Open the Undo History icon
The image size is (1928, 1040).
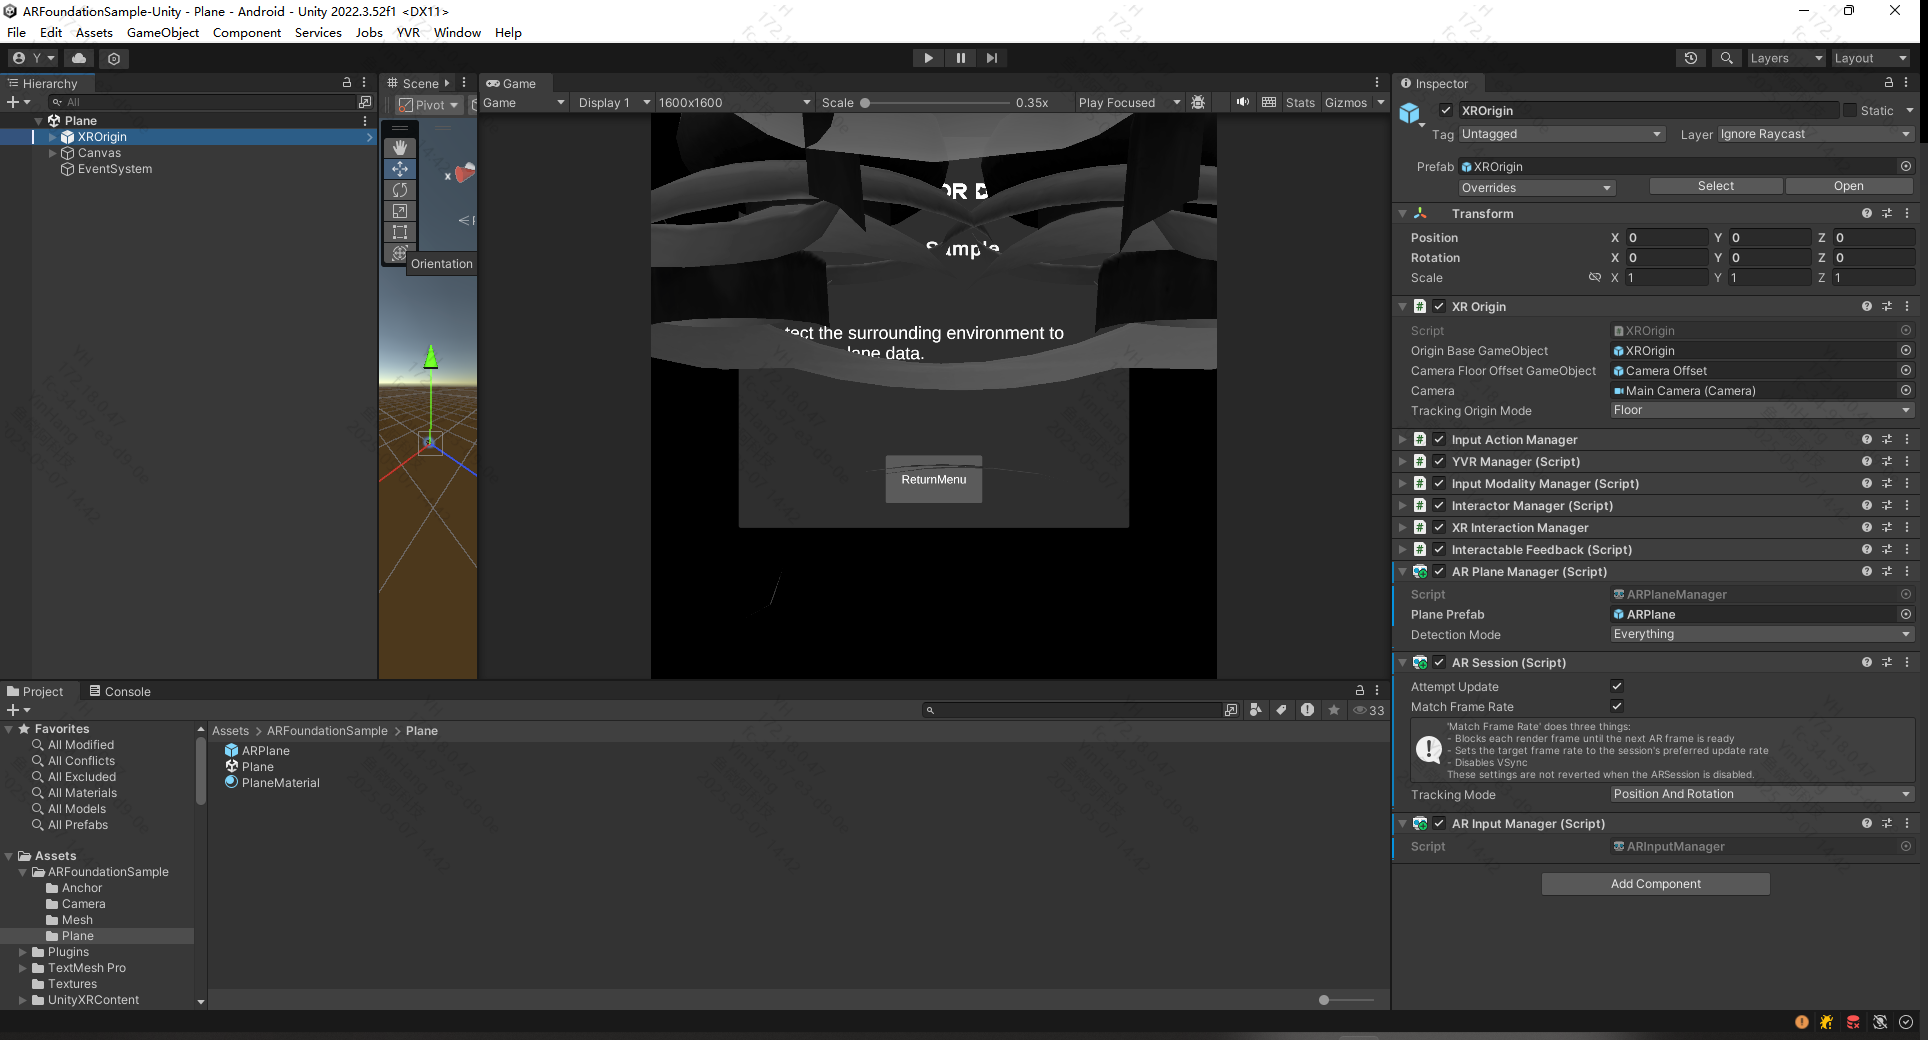point(1691,58)
